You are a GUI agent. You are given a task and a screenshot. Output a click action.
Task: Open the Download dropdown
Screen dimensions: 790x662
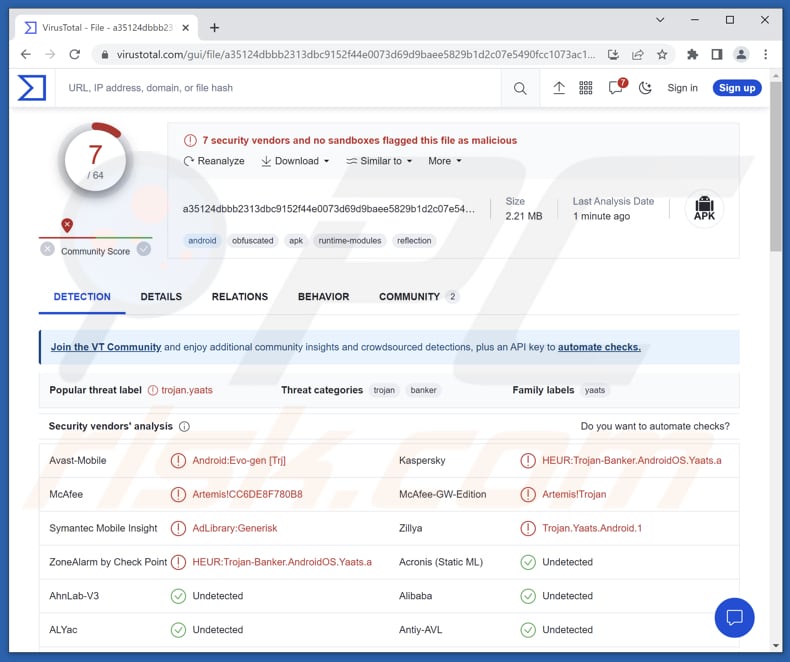pyautogui.click(x=295, y=161)
